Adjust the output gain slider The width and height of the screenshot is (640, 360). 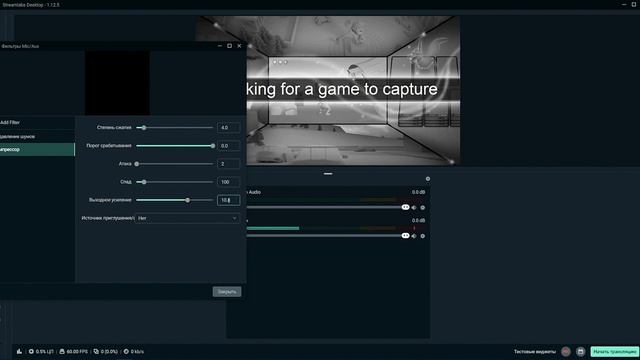point(175,200)
